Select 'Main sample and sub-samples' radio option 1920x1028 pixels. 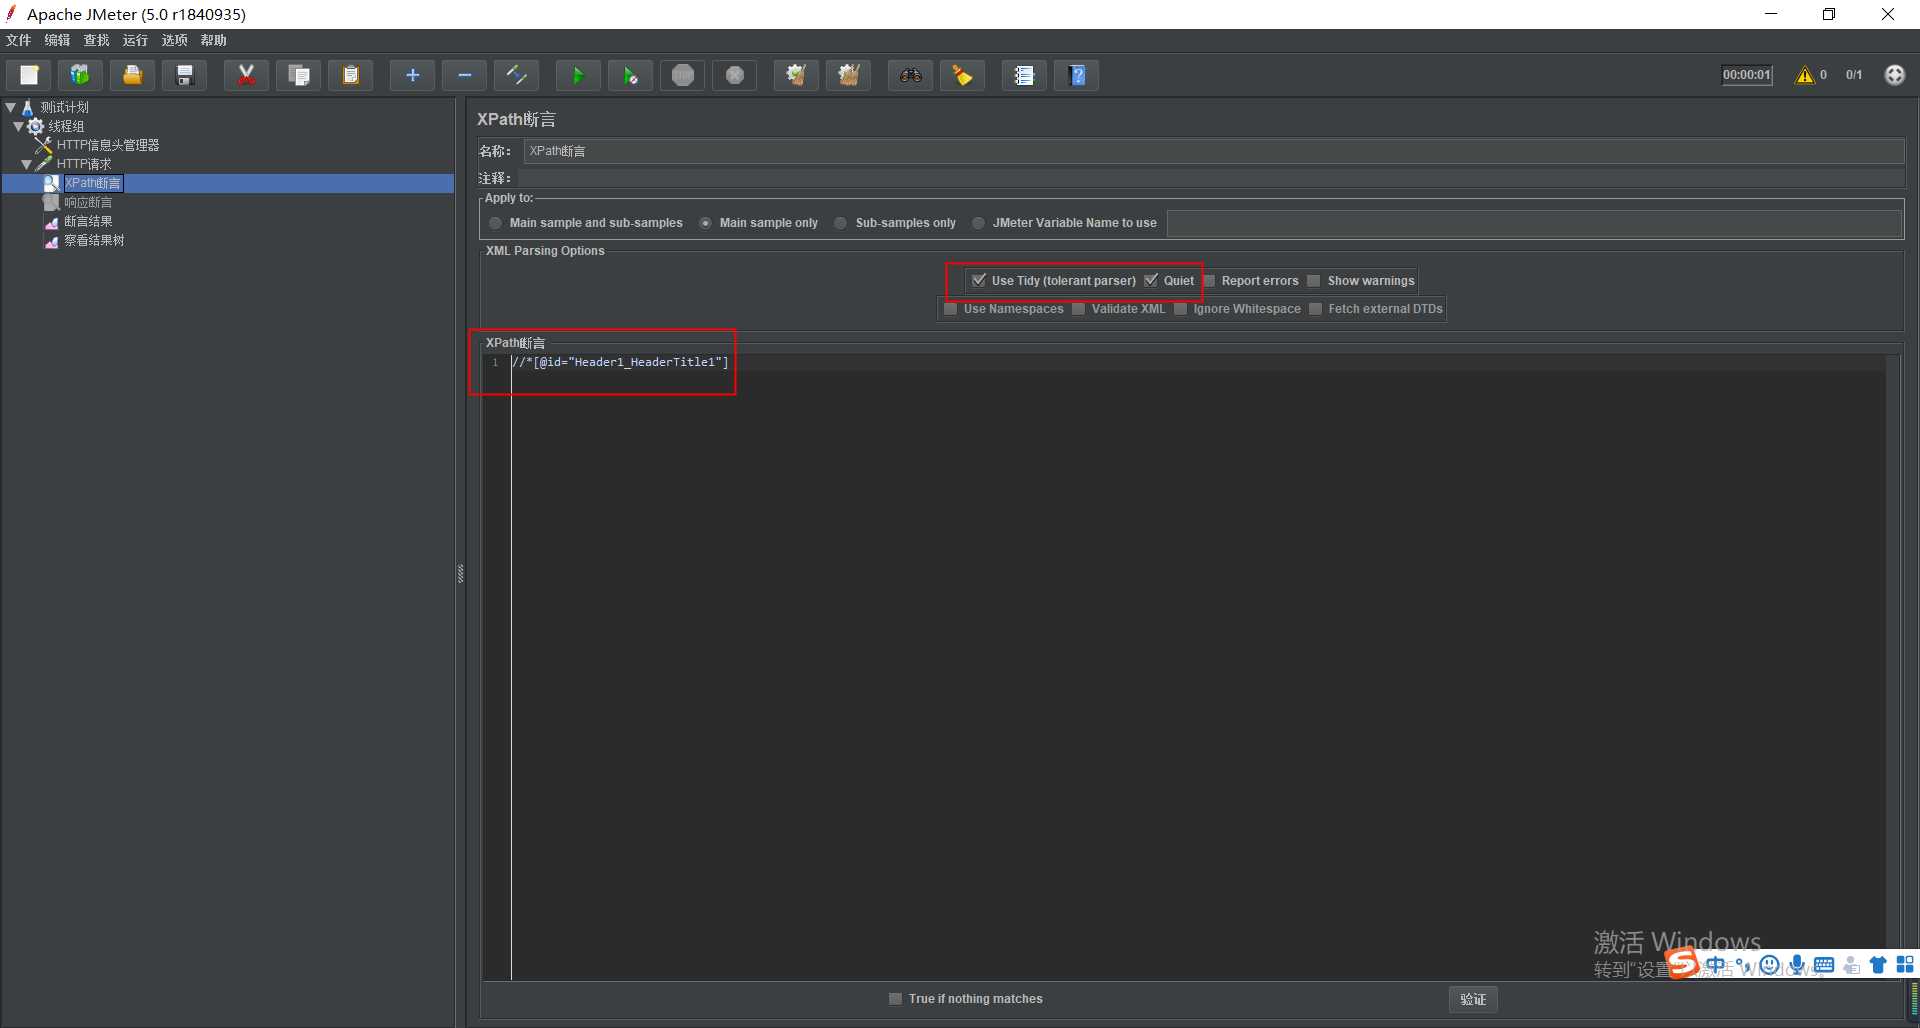click(x=586, y=223)
